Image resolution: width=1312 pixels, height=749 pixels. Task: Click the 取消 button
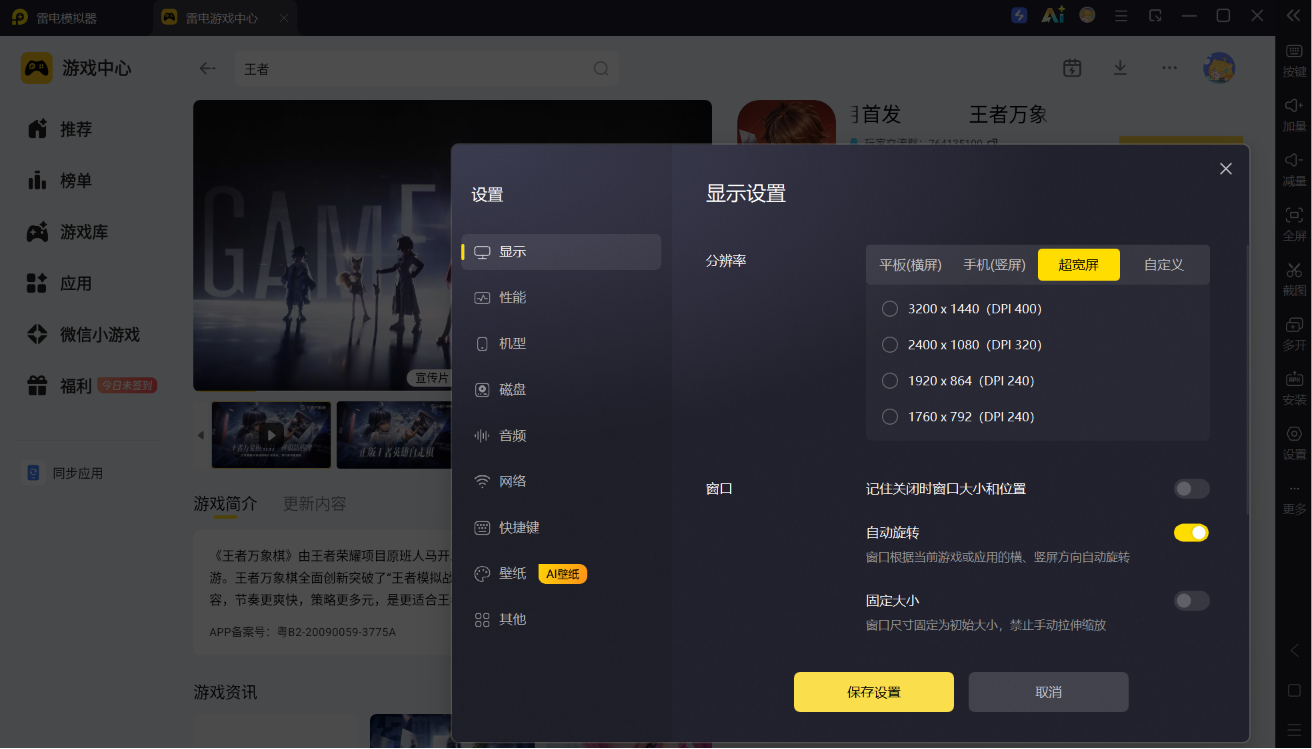(1049, 692)
